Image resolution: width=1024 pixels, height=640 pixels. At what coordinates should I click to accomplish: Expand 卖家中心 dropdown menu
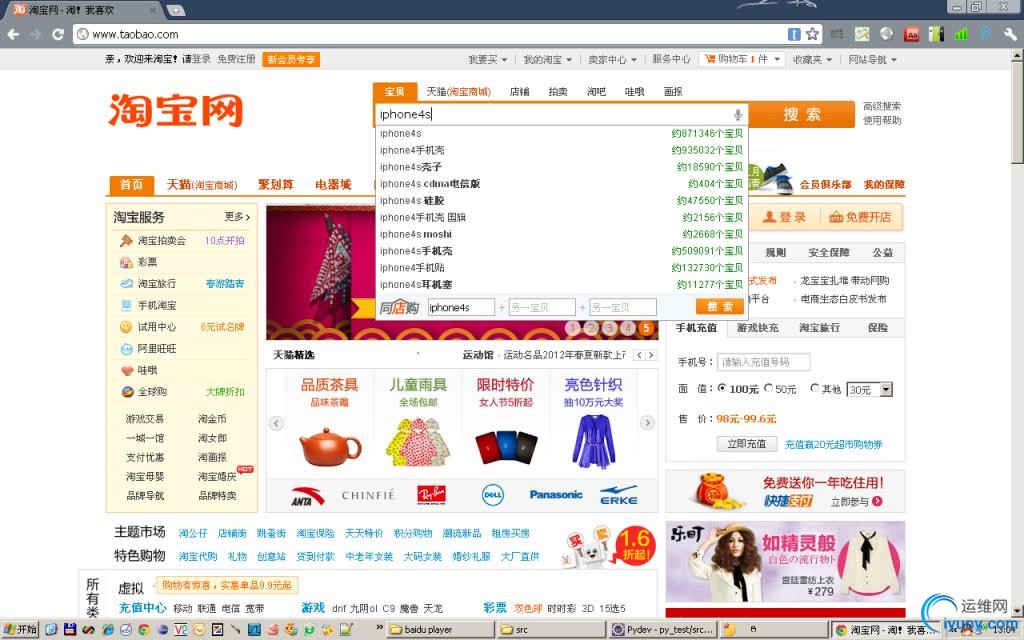coord(612,59)
